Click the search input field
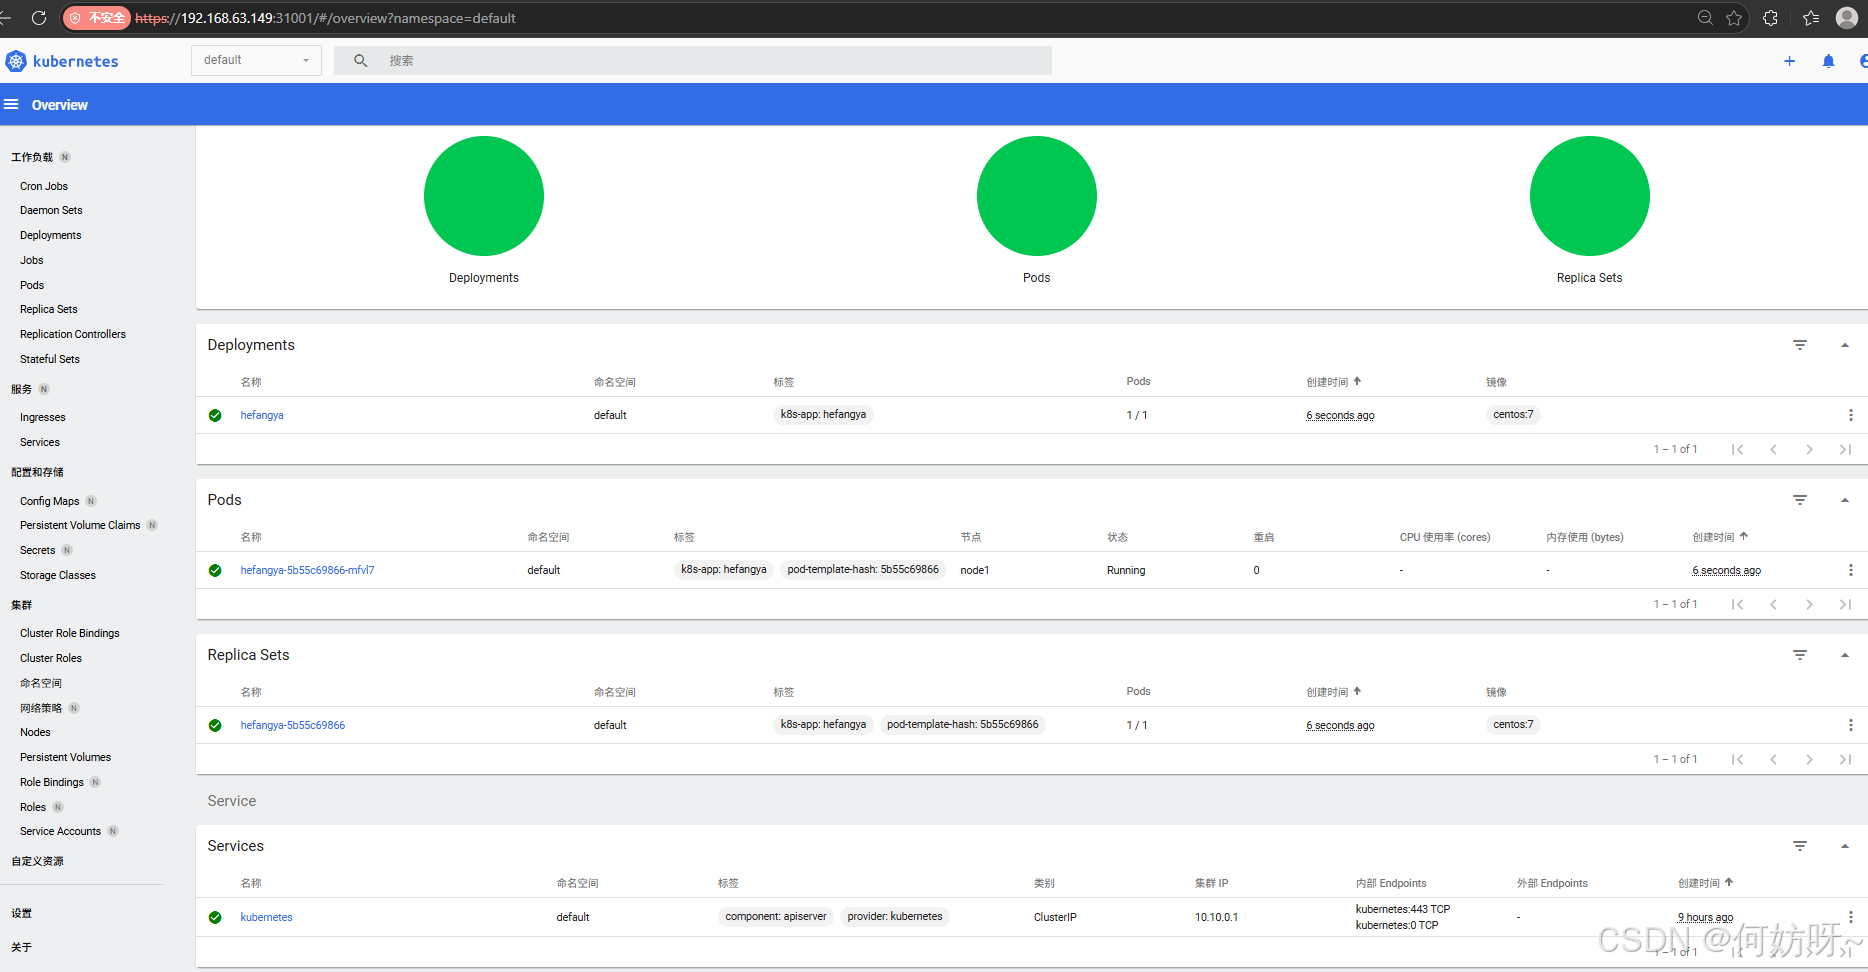This screenshot has height=972, width=1868. coord(693,60)
